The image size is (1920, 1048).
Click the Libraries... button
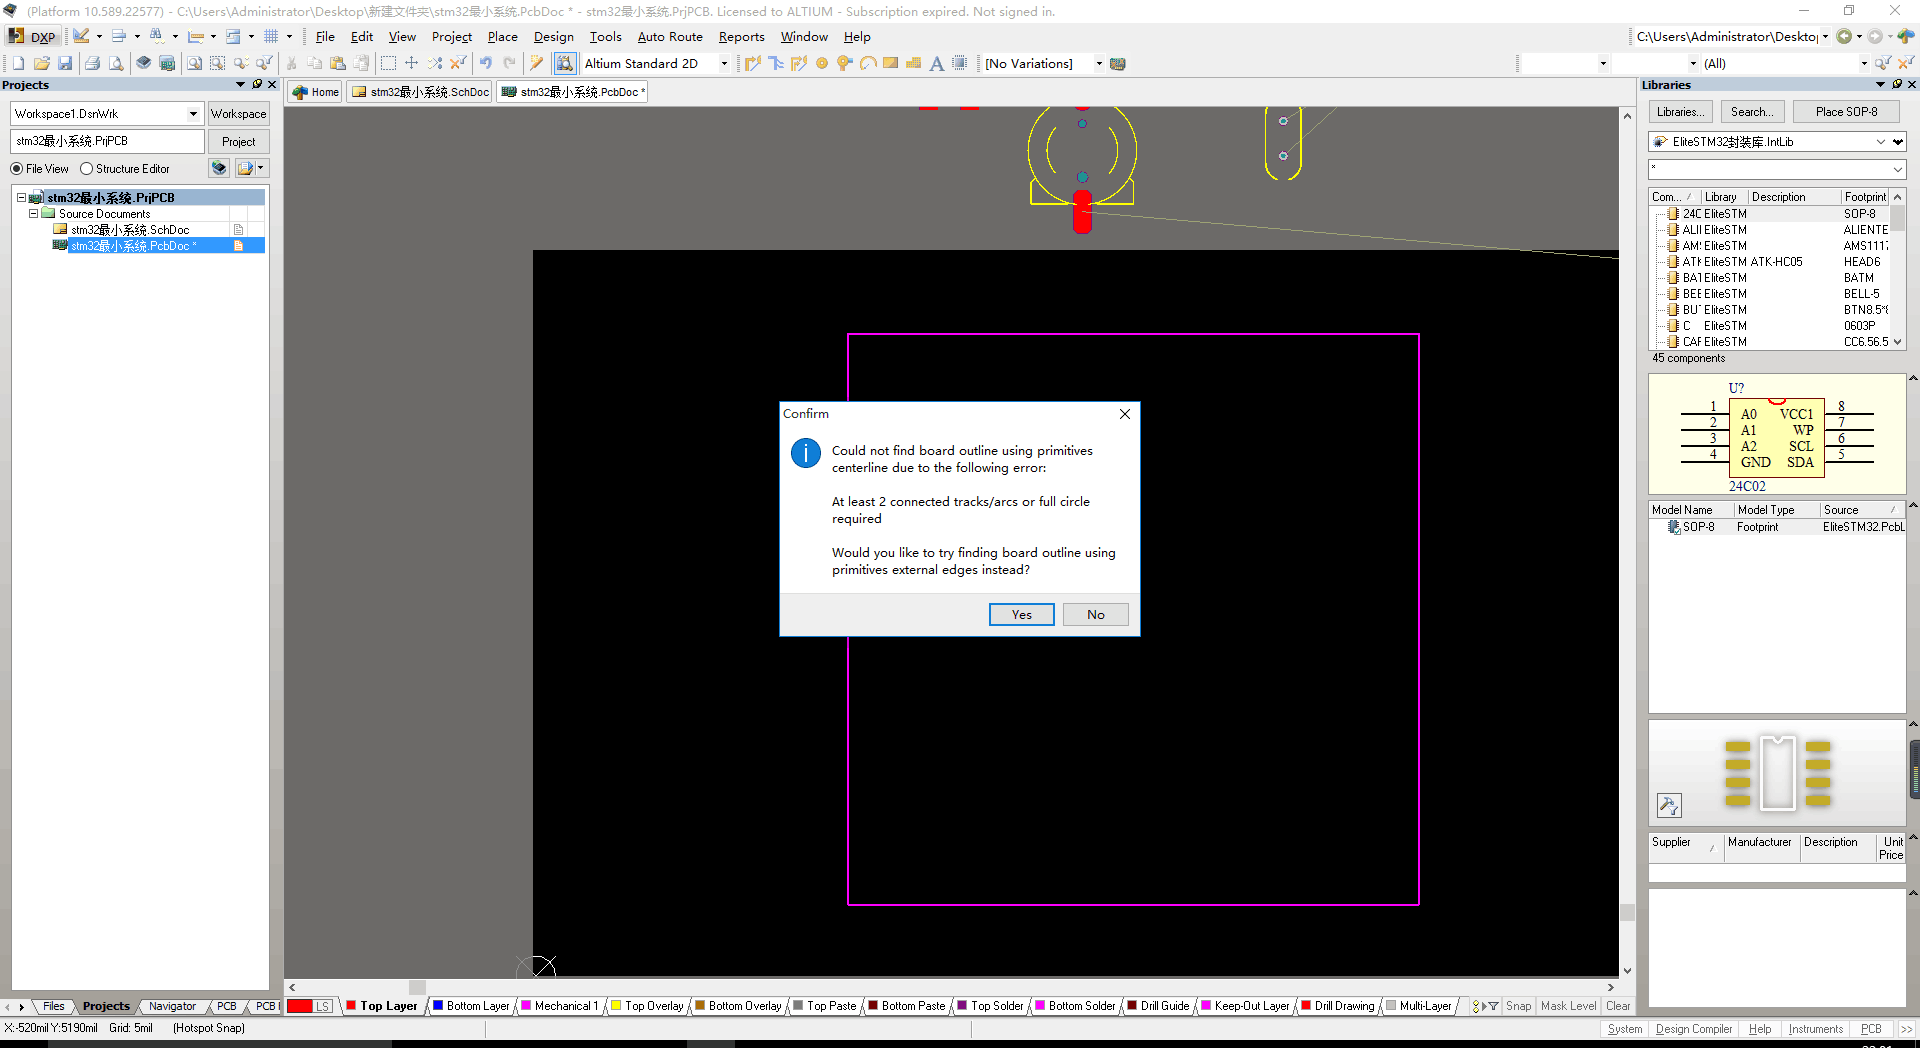[x=1680, y=112]
